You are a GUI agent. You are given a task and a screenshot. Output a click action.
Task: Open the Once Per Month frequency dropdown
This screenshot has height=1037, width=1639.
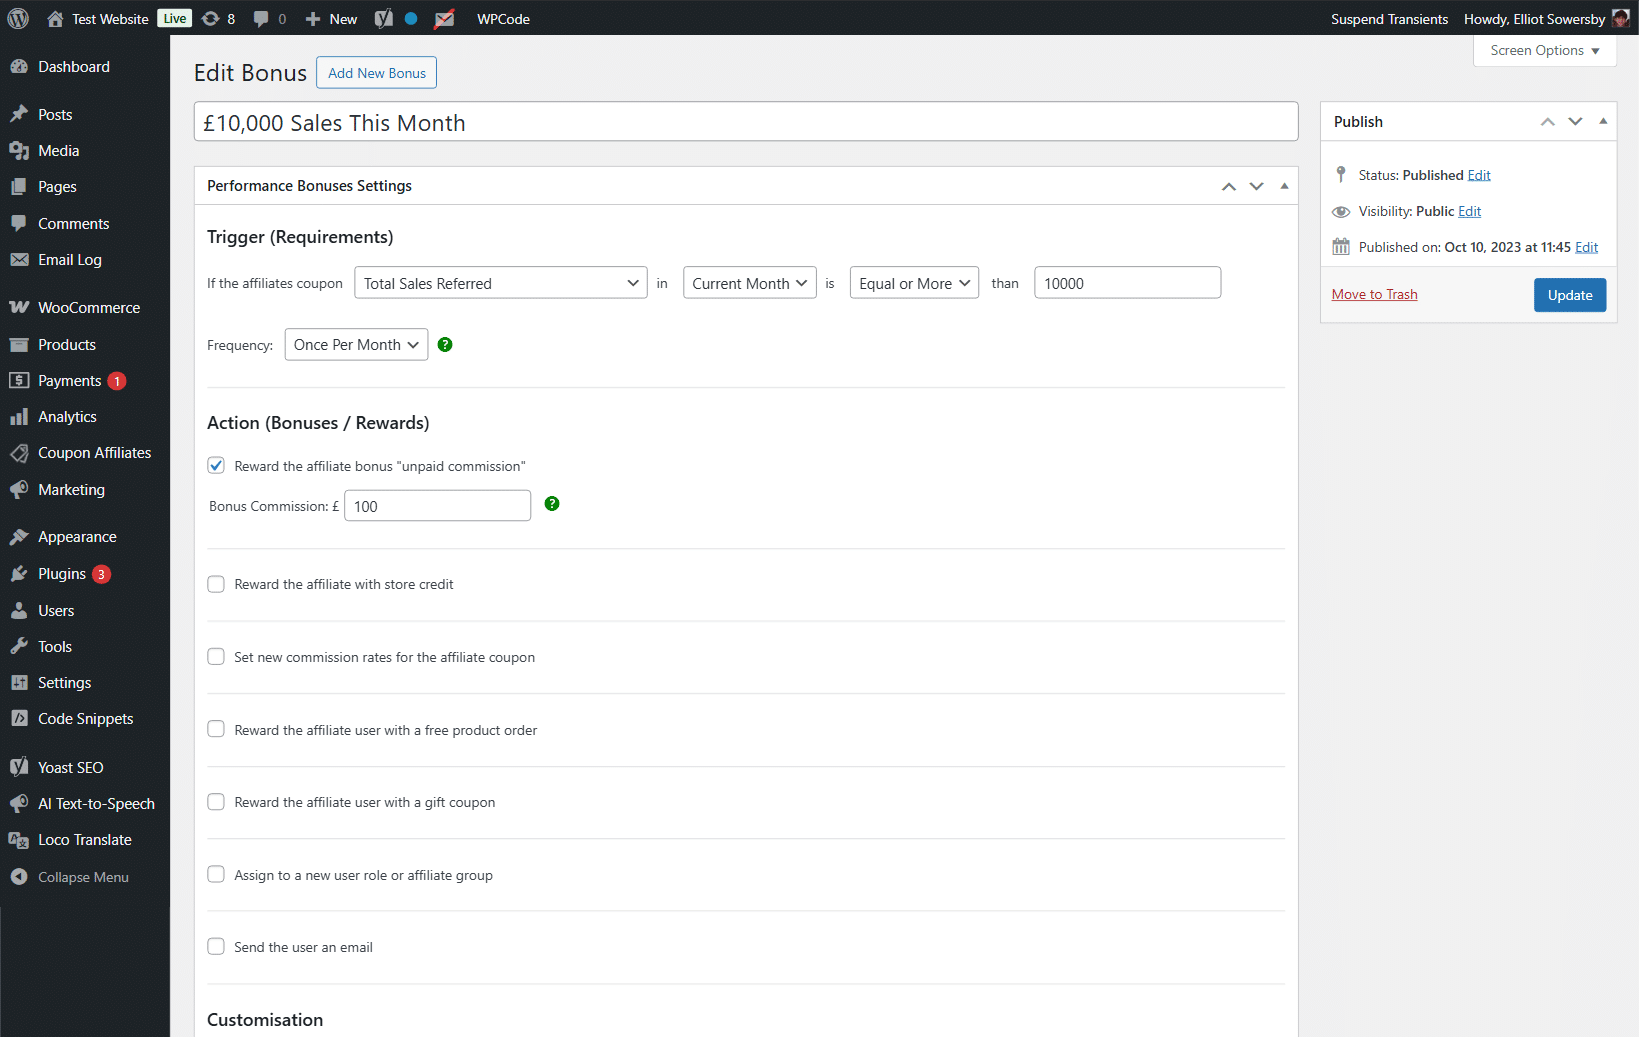point(356,344)
